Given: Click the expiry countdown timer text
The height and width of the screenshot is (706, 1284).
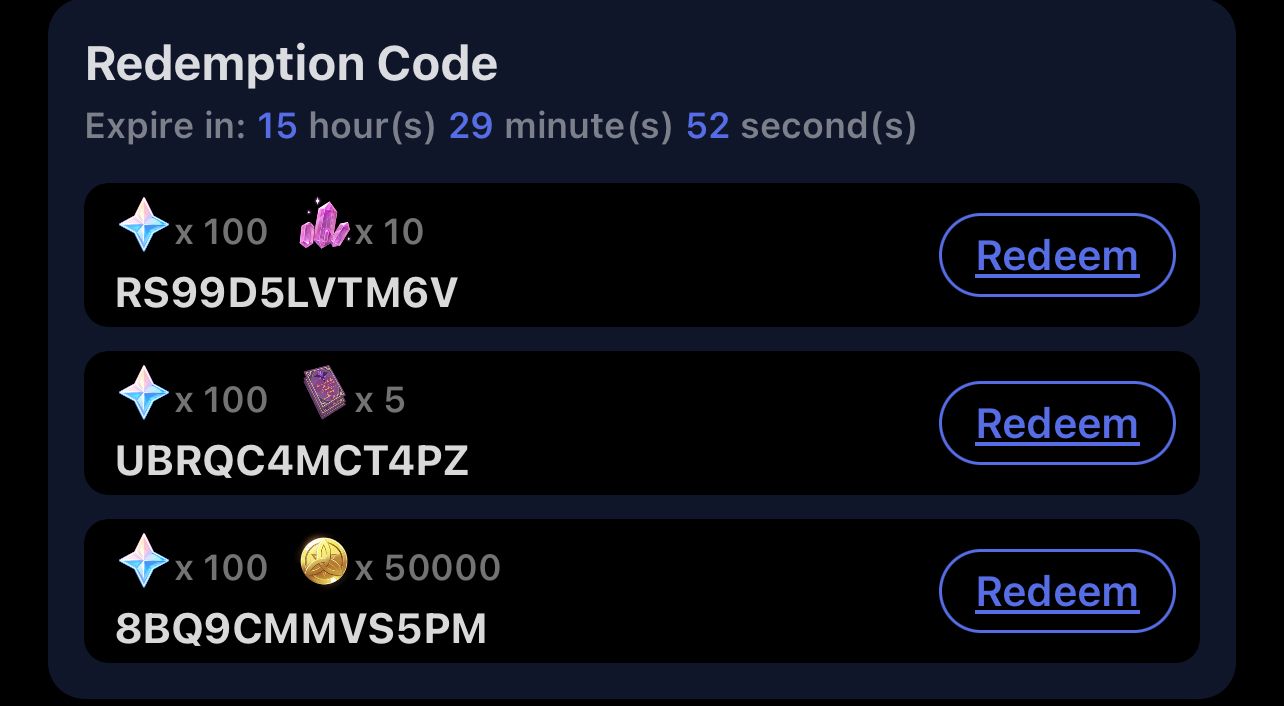Looking at the screenshot, I should [500, 126].
